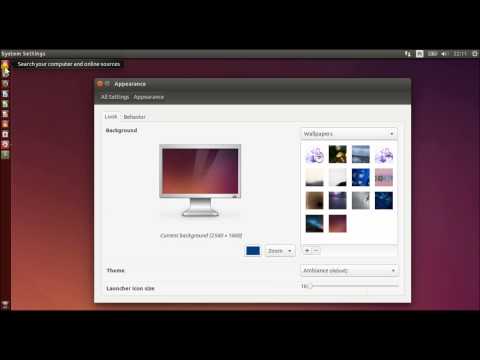This screenshot has width=480, height=360.
Task: Open the Zoom background style dropdown
Action: coord(280,251)
